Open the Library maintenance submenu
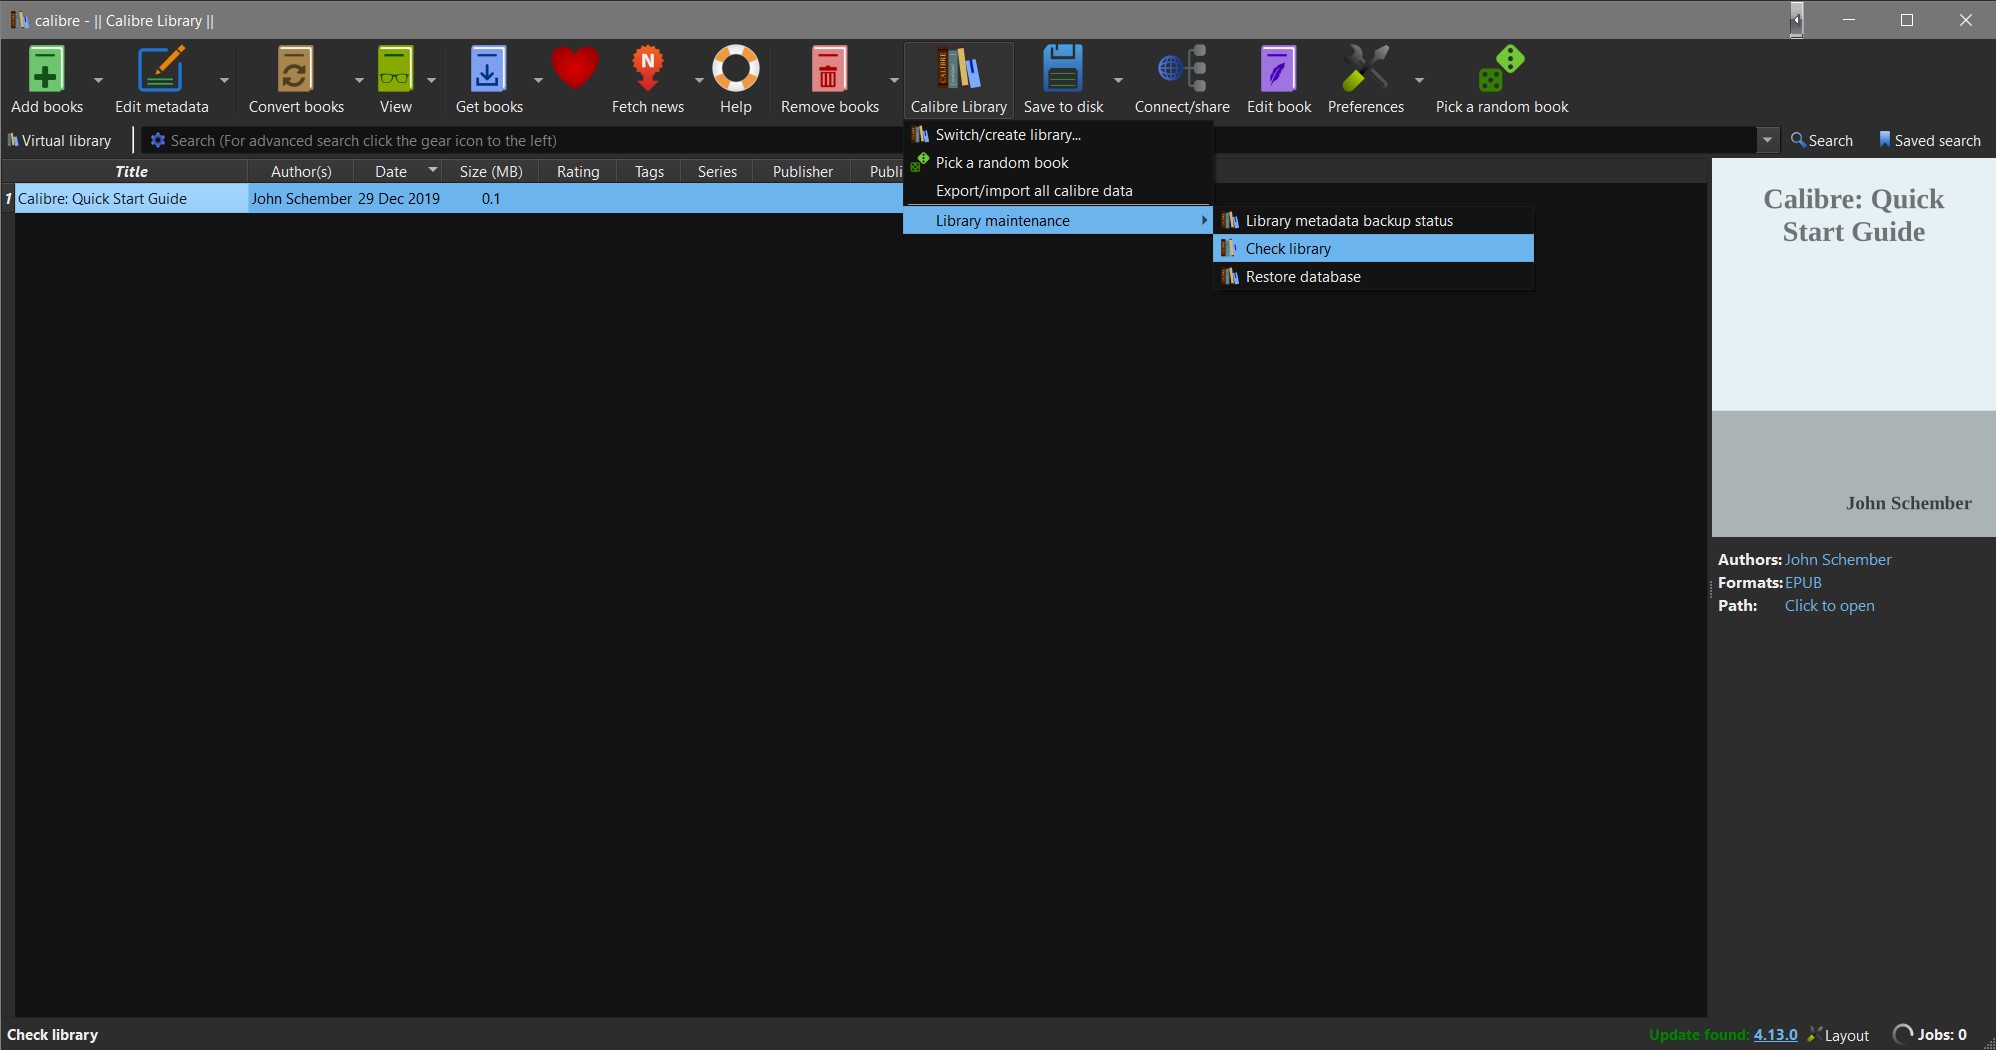The height and width of the screenshot is (1050, 1996). coord(1058,220)
